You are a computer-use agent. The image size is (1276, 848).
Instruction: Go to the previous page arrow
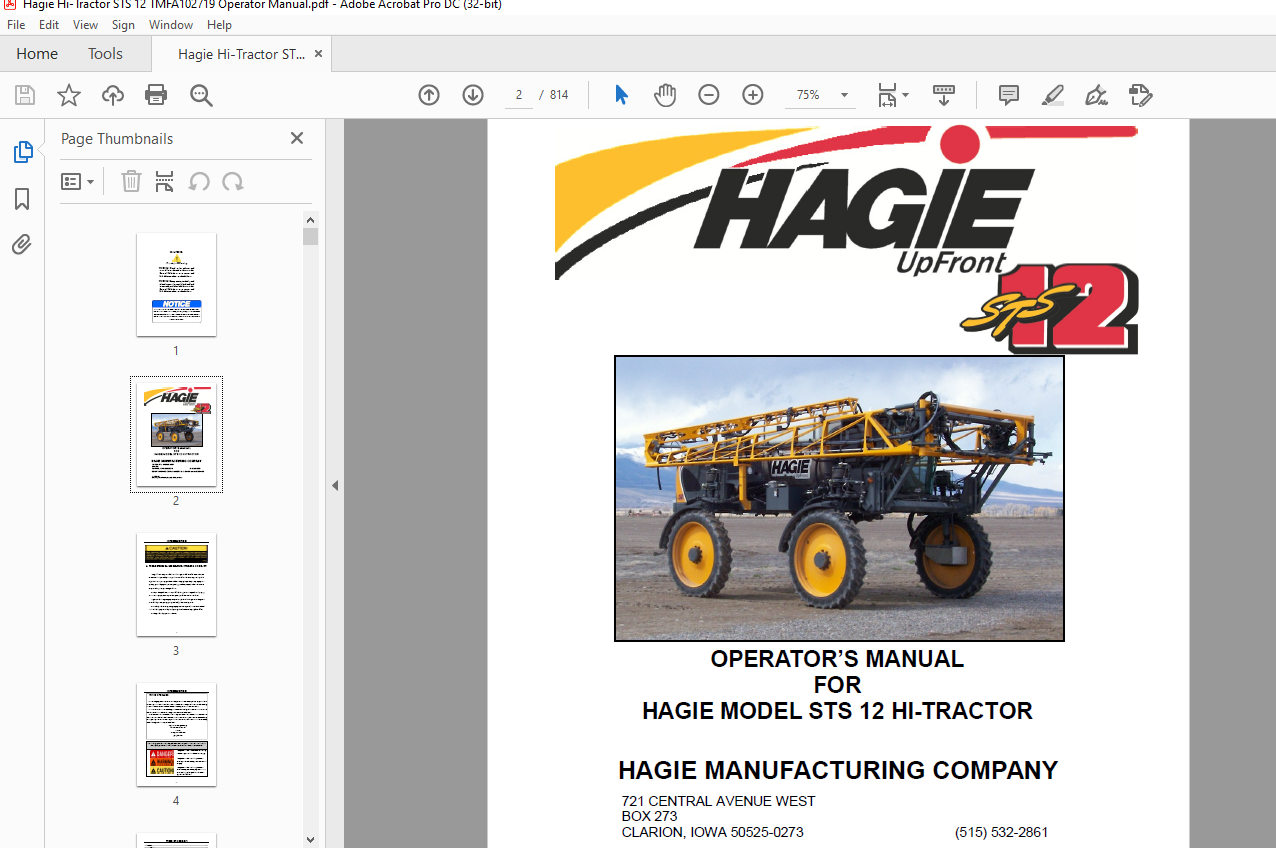pyautogui.click(x=429, y=95)
